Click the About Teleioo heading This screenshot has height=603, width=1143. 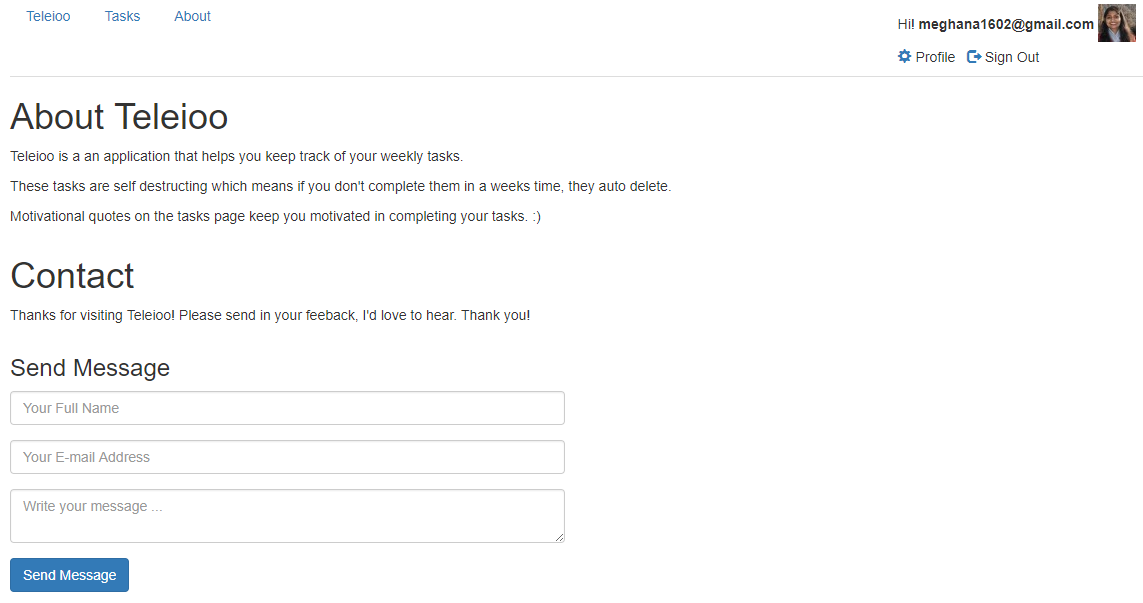coord(119,117)
